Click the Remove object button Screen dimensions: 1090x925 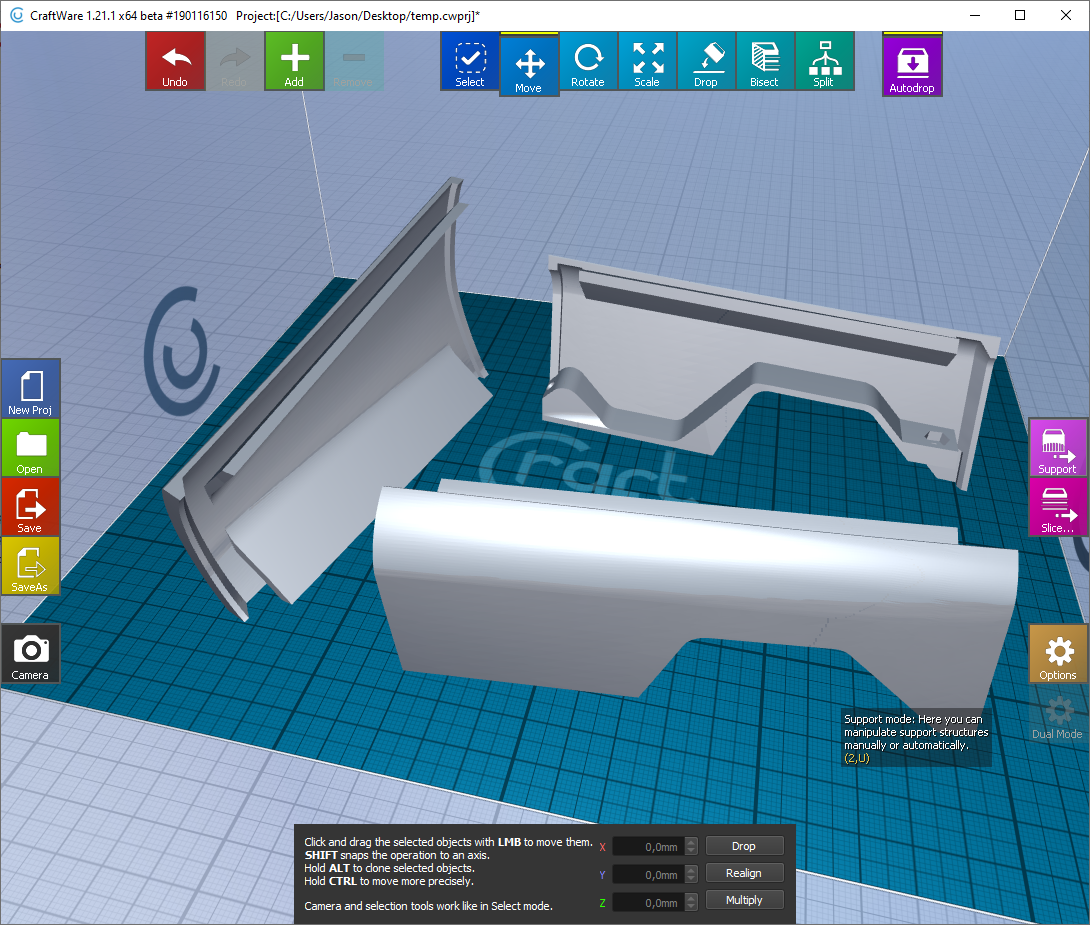click(353, 61)
